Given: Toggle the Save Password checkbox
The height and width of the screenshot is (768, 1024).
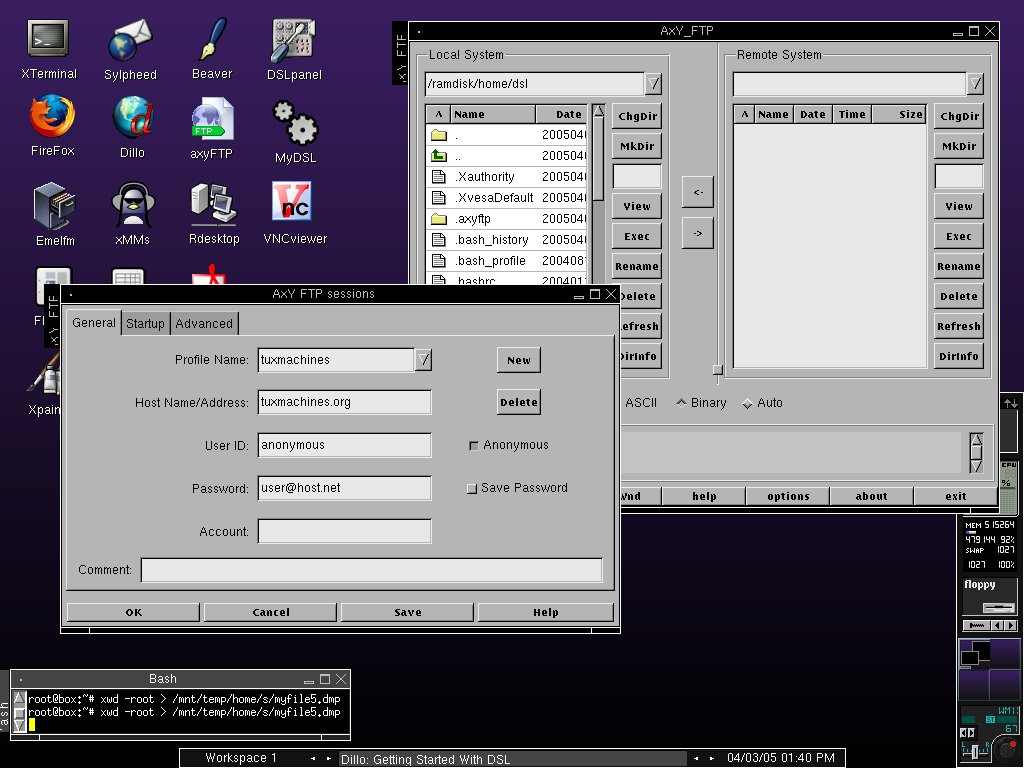Looking at the screenshot, I should [x=472, y=488].
